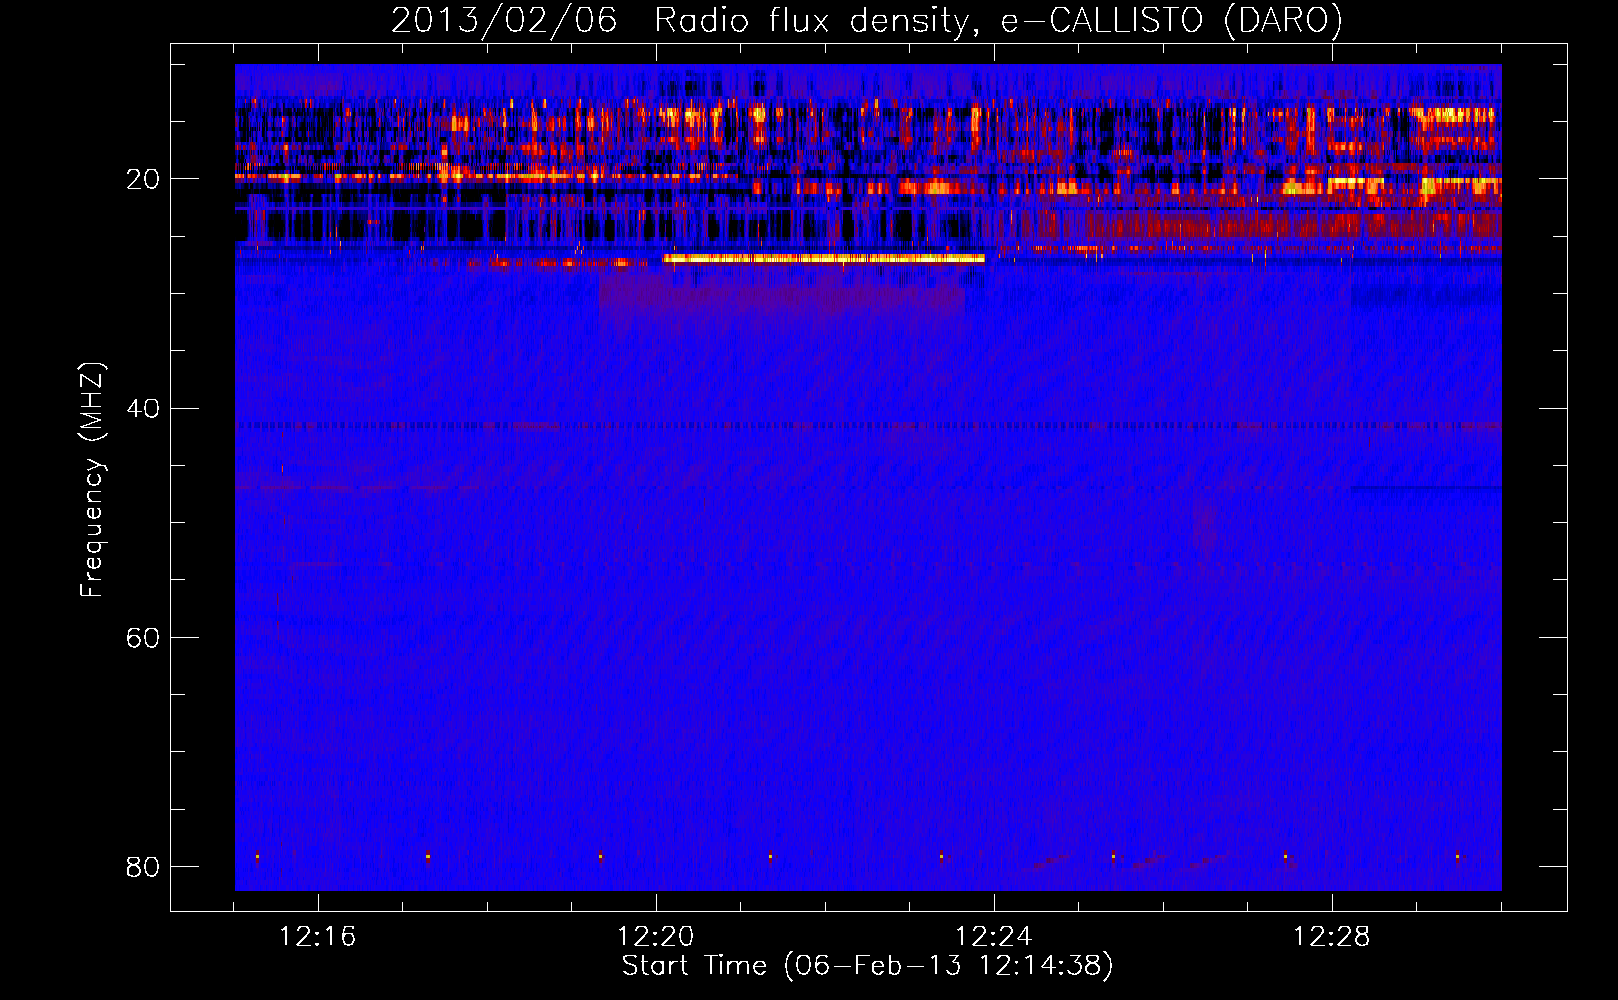Click the 'Start Time (06-Feb-13 12:14:38)' label
The image size is (1618, 1000).
[867, 966]
